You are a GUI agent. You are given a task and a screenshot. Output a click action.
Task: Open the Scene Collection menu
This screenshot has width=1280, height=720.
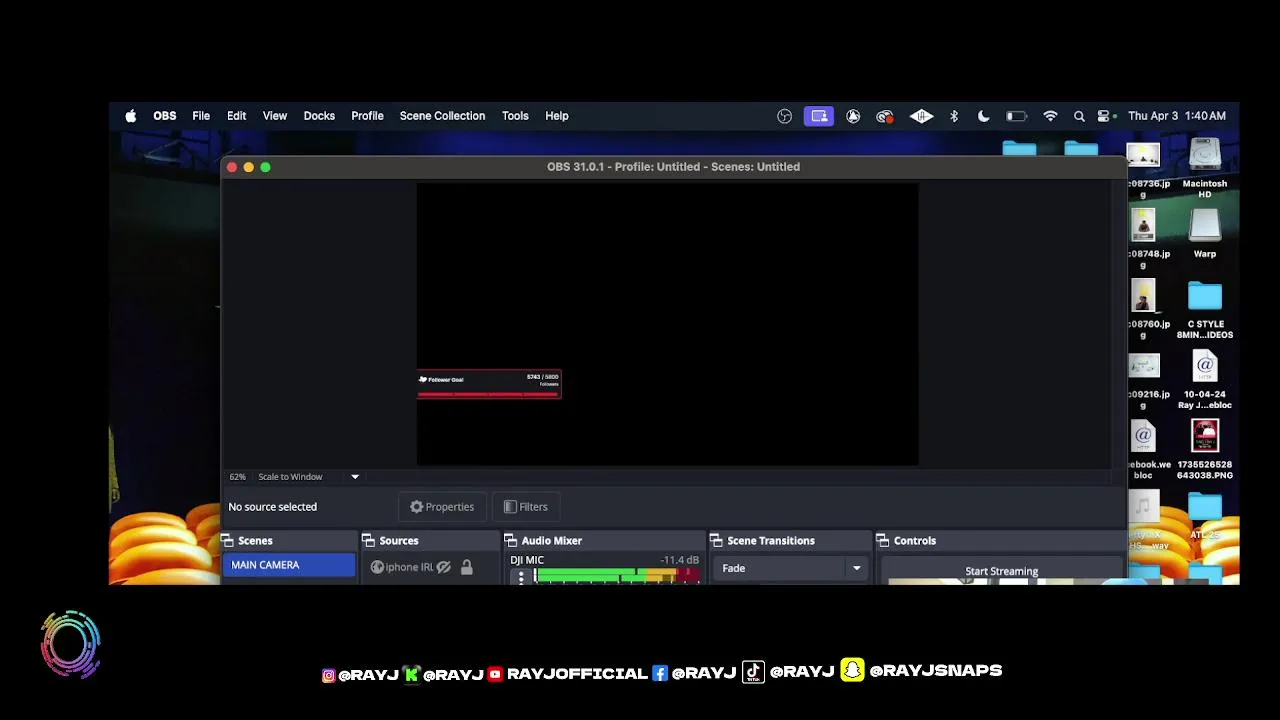click(442, 116)
